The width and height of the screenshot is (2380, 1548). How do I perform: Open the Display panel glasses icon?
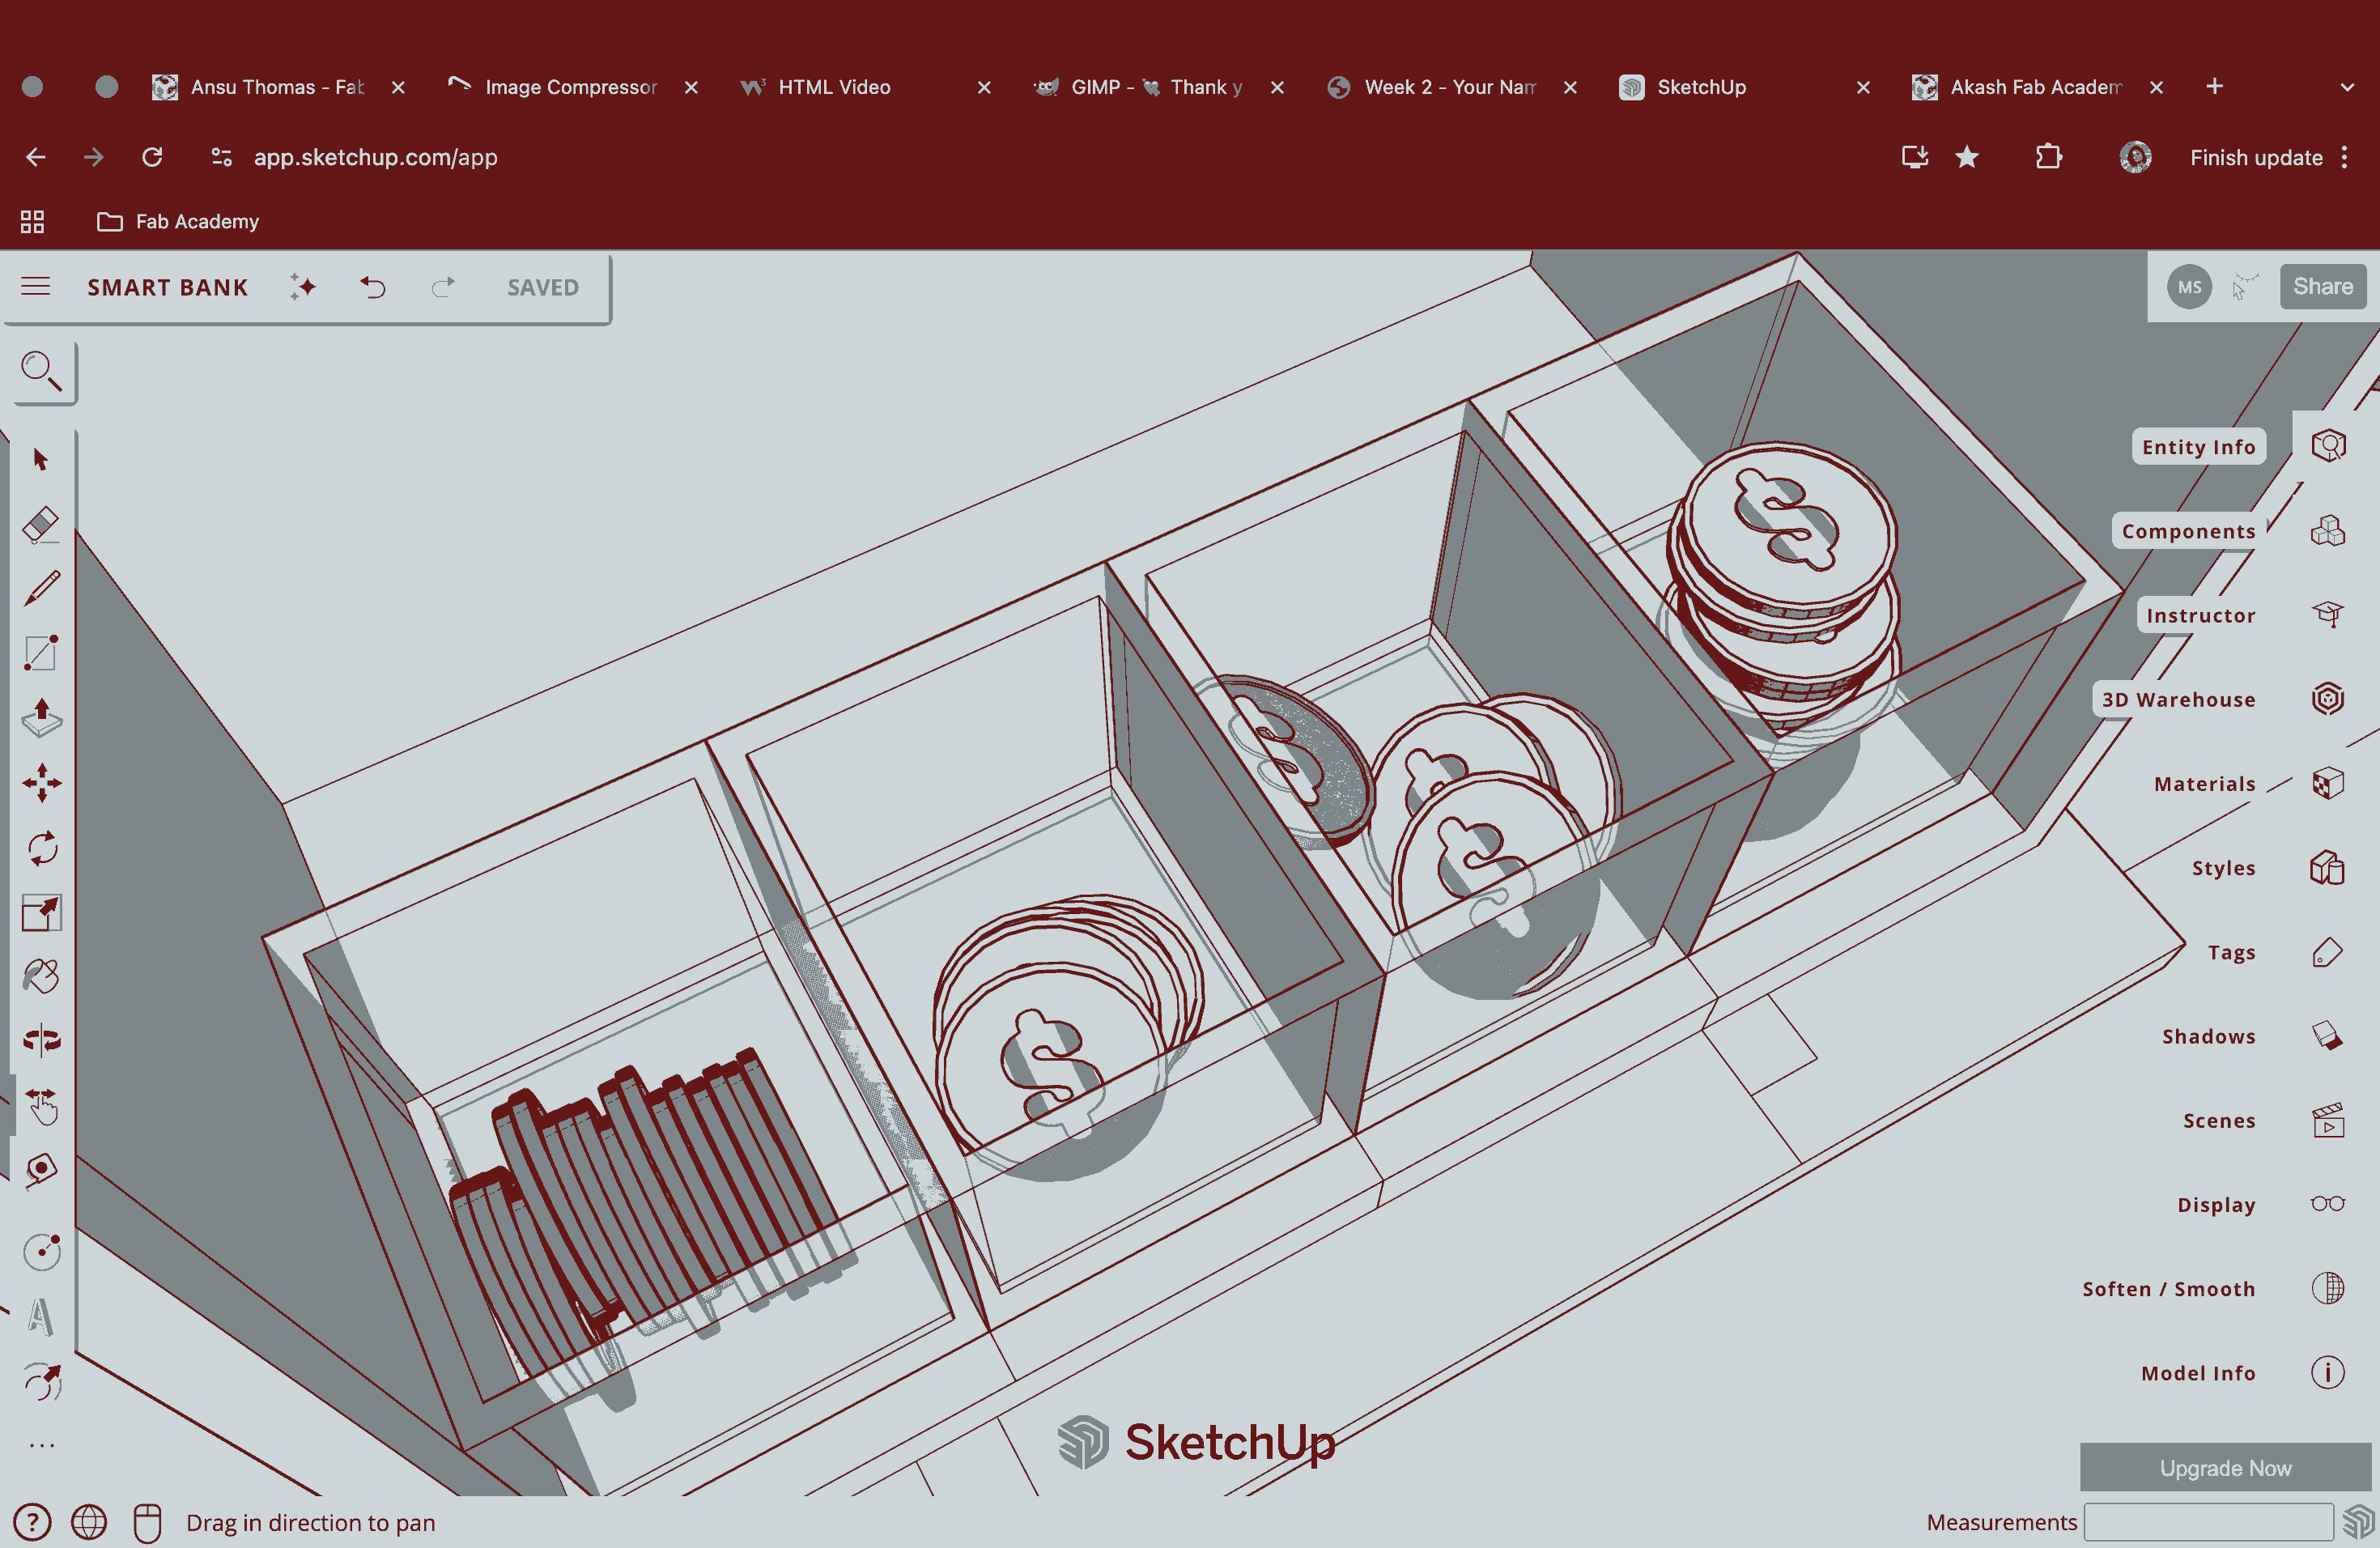click(x=2327, y=1204)
